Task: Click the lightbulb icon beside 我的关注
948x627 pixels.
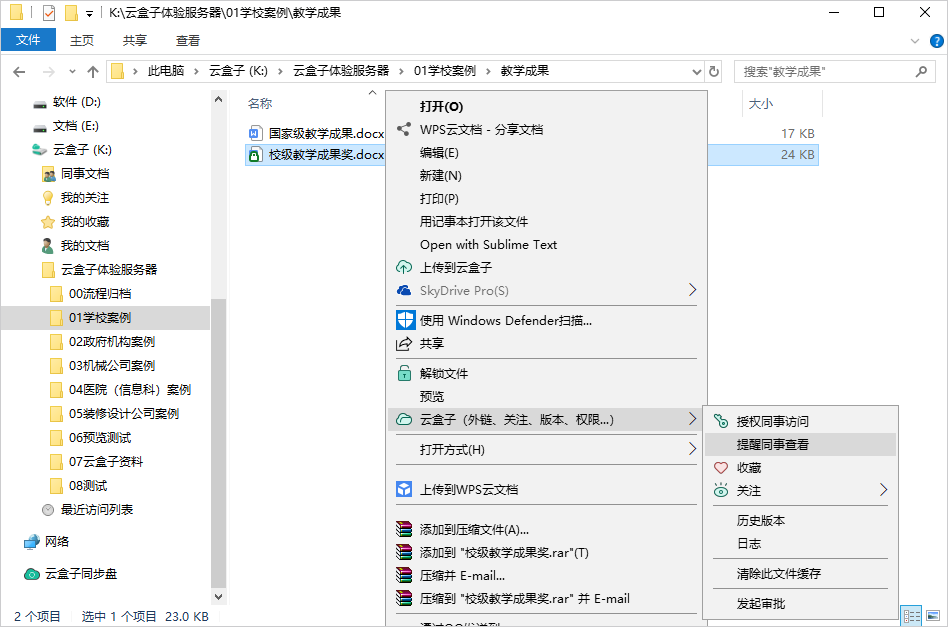Action: click(x=48, y=198)
